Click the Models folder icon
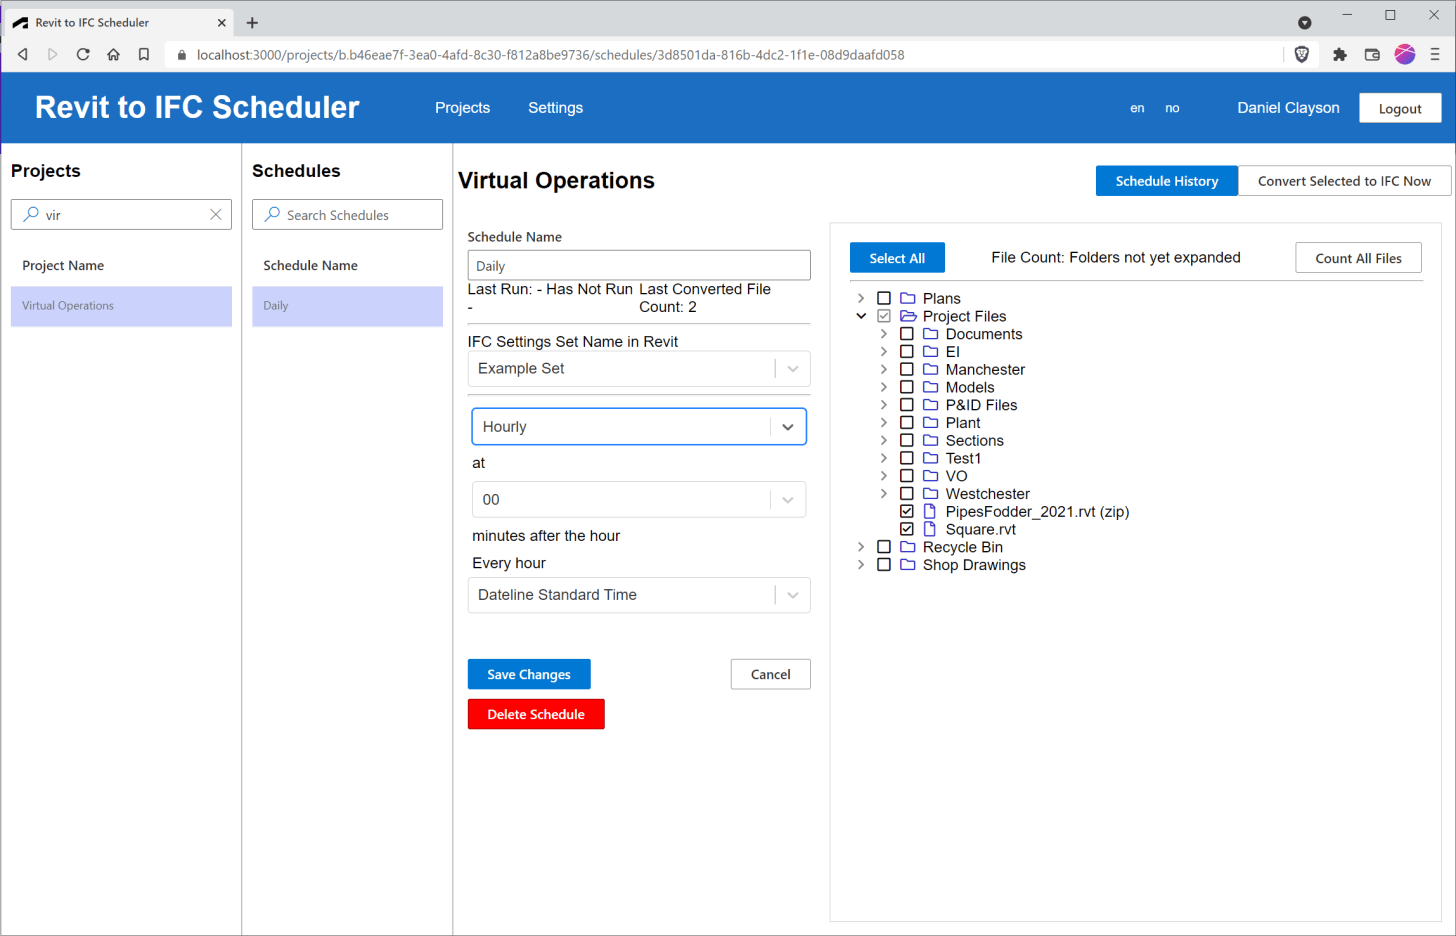This screenshot has height=936, width=1456. [931, 387]
